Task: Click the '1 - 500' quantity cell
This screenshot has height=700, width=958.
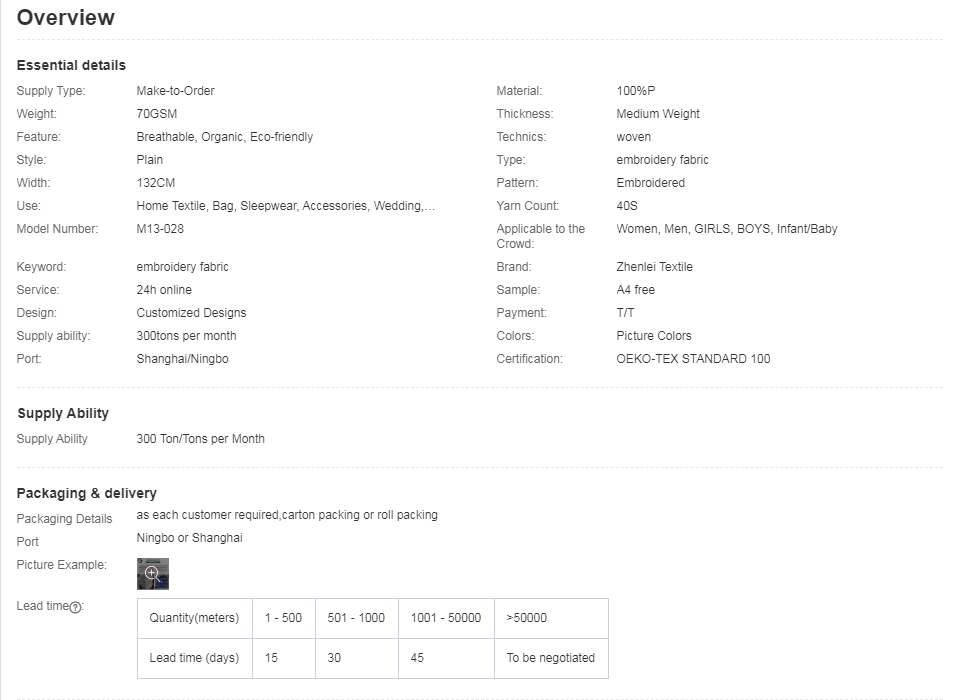Action: (x=283, y=618)
